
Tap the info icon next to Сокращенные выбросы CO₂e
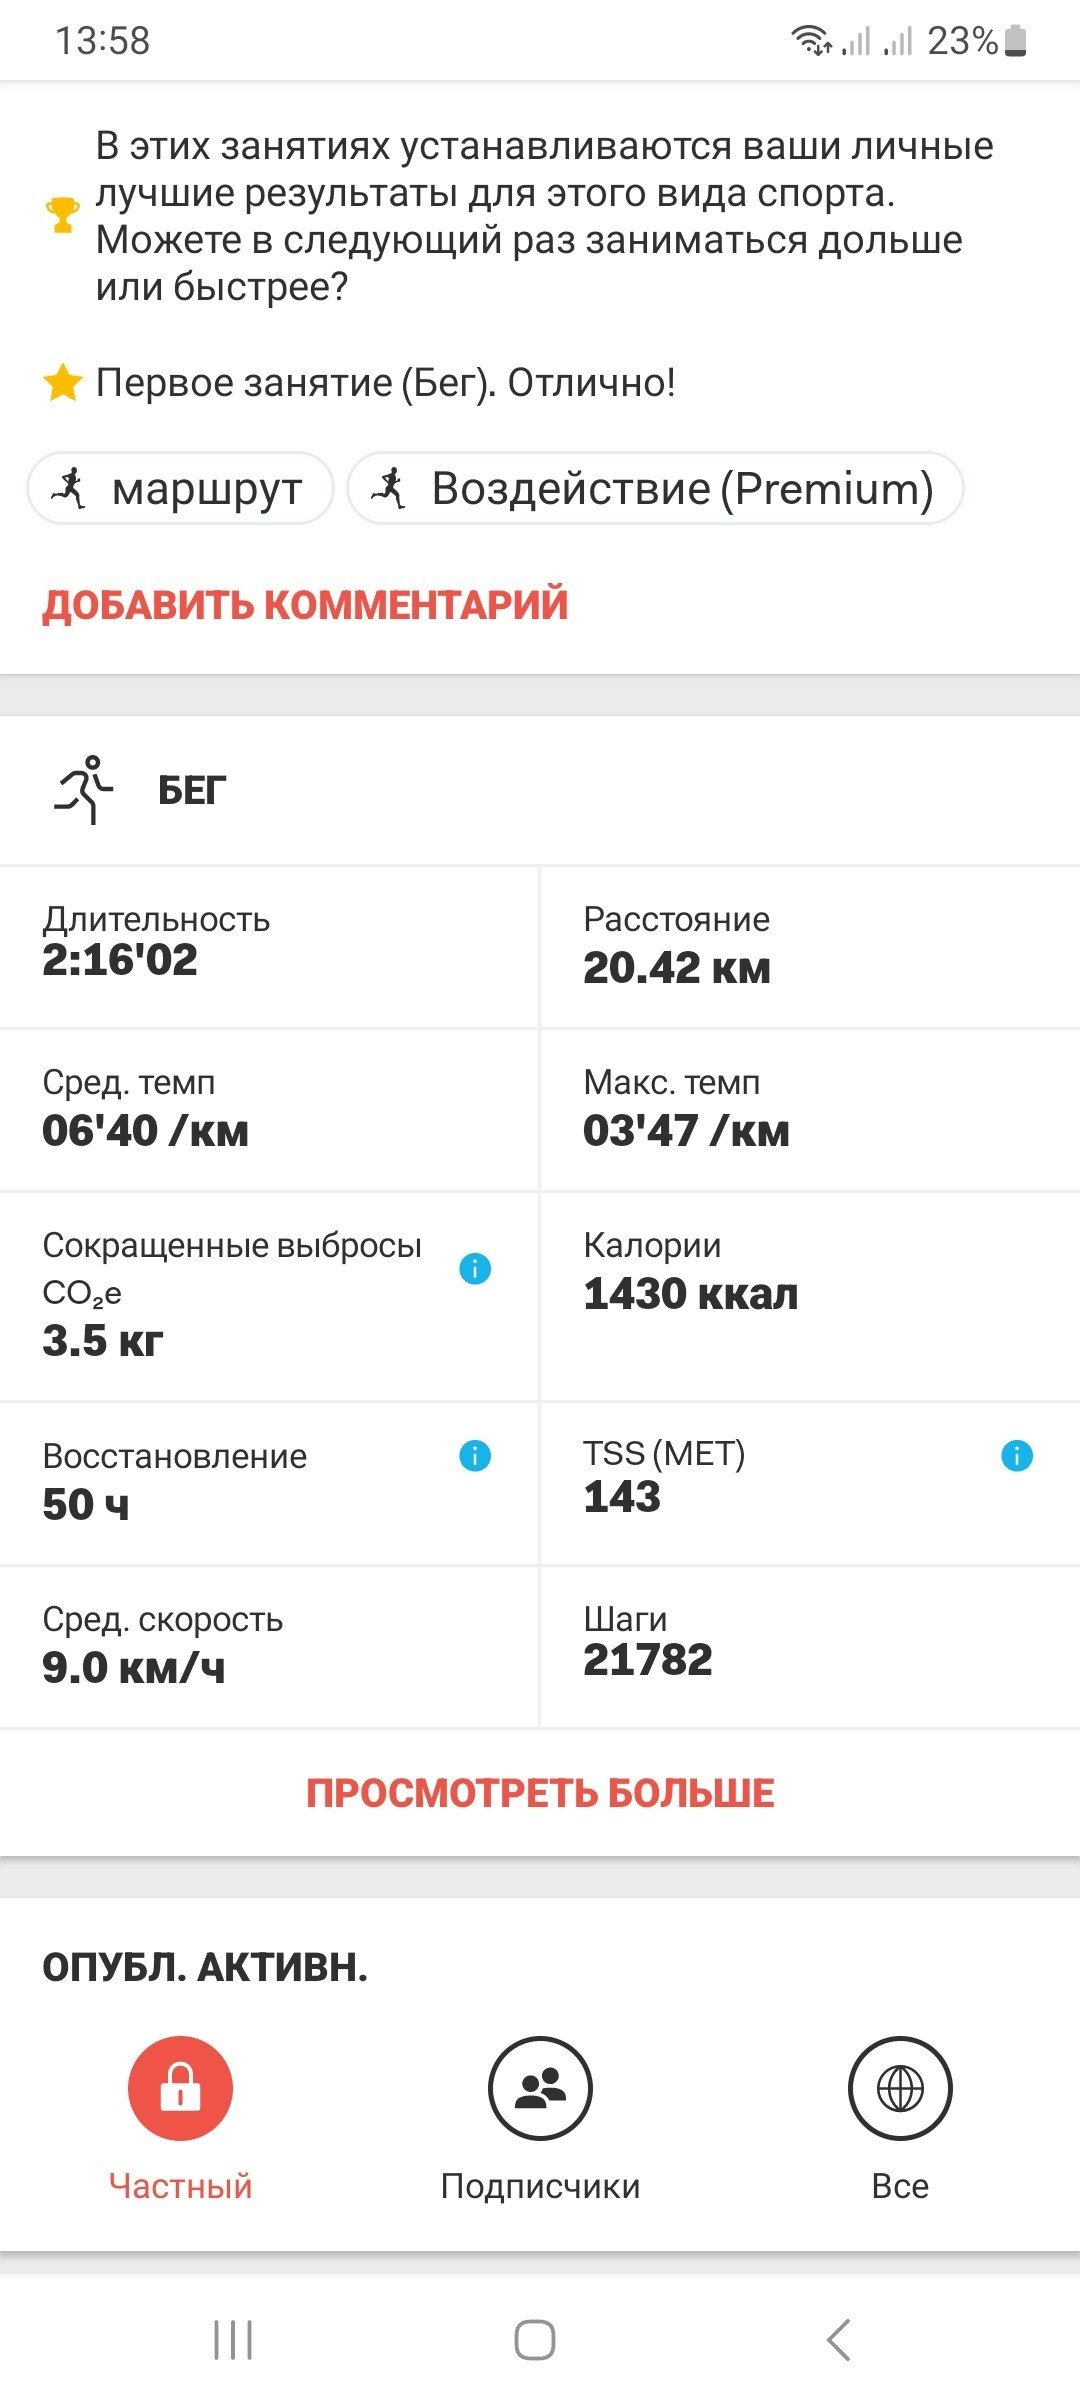475,1269
